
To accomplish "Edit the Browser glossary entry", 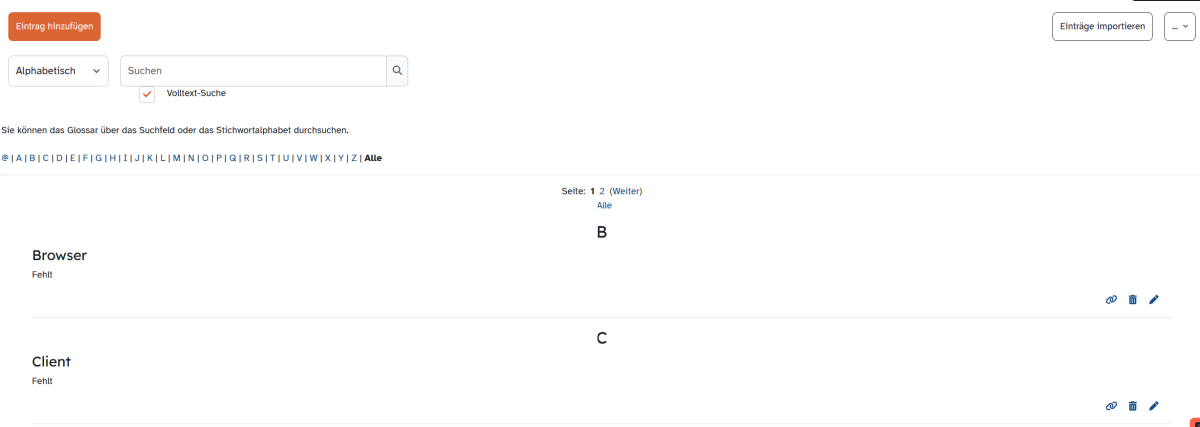I will pos(1154,299).
